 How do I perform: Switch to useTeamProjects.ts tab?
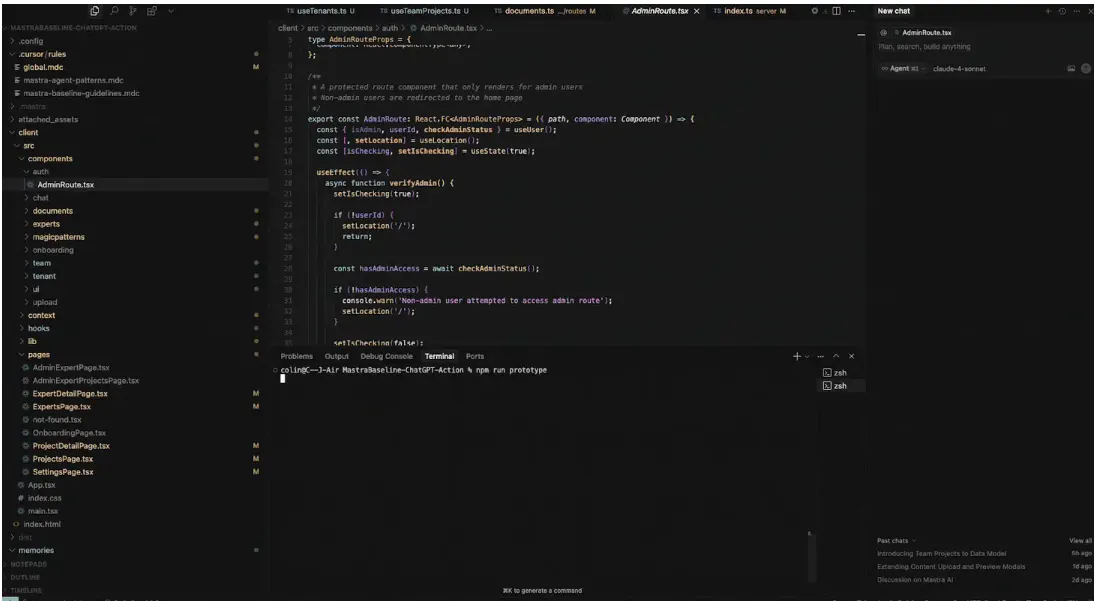click(424, 11)
